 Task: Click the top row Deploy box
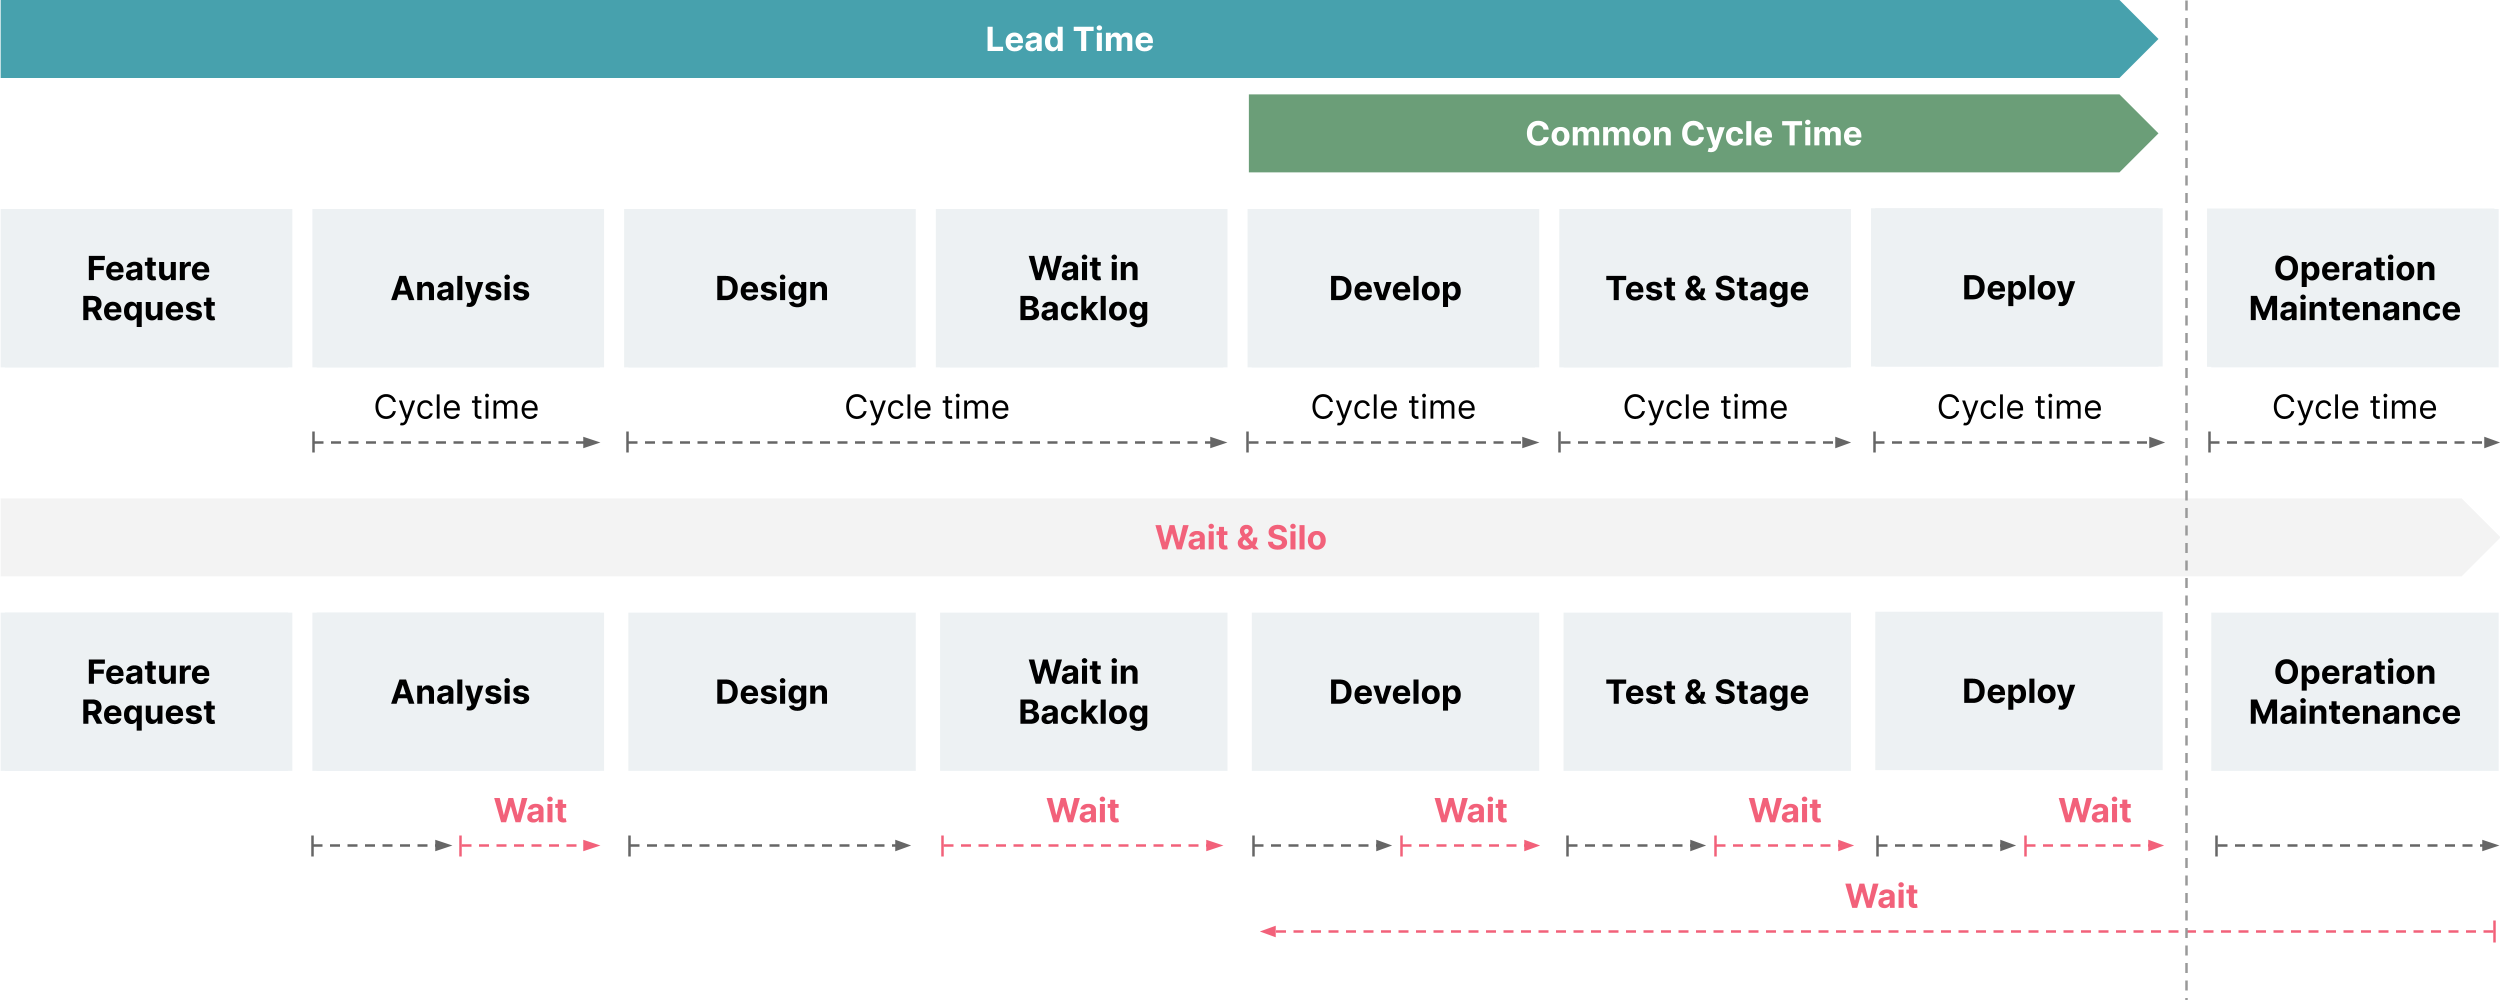(2017, 288)
